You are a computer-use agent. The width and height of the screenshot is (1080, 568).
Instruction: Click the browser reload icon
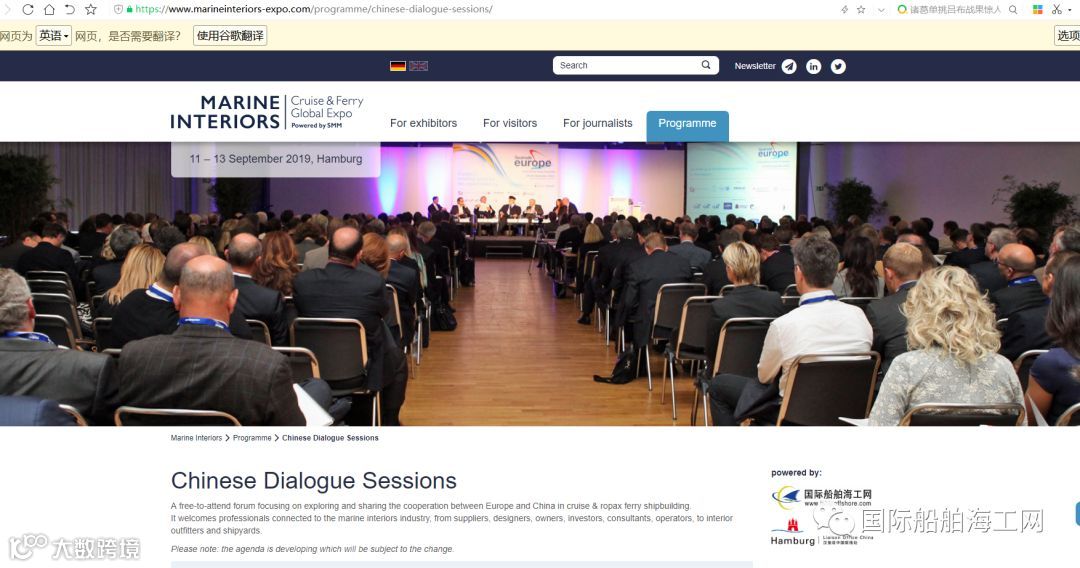click(28, 10)
